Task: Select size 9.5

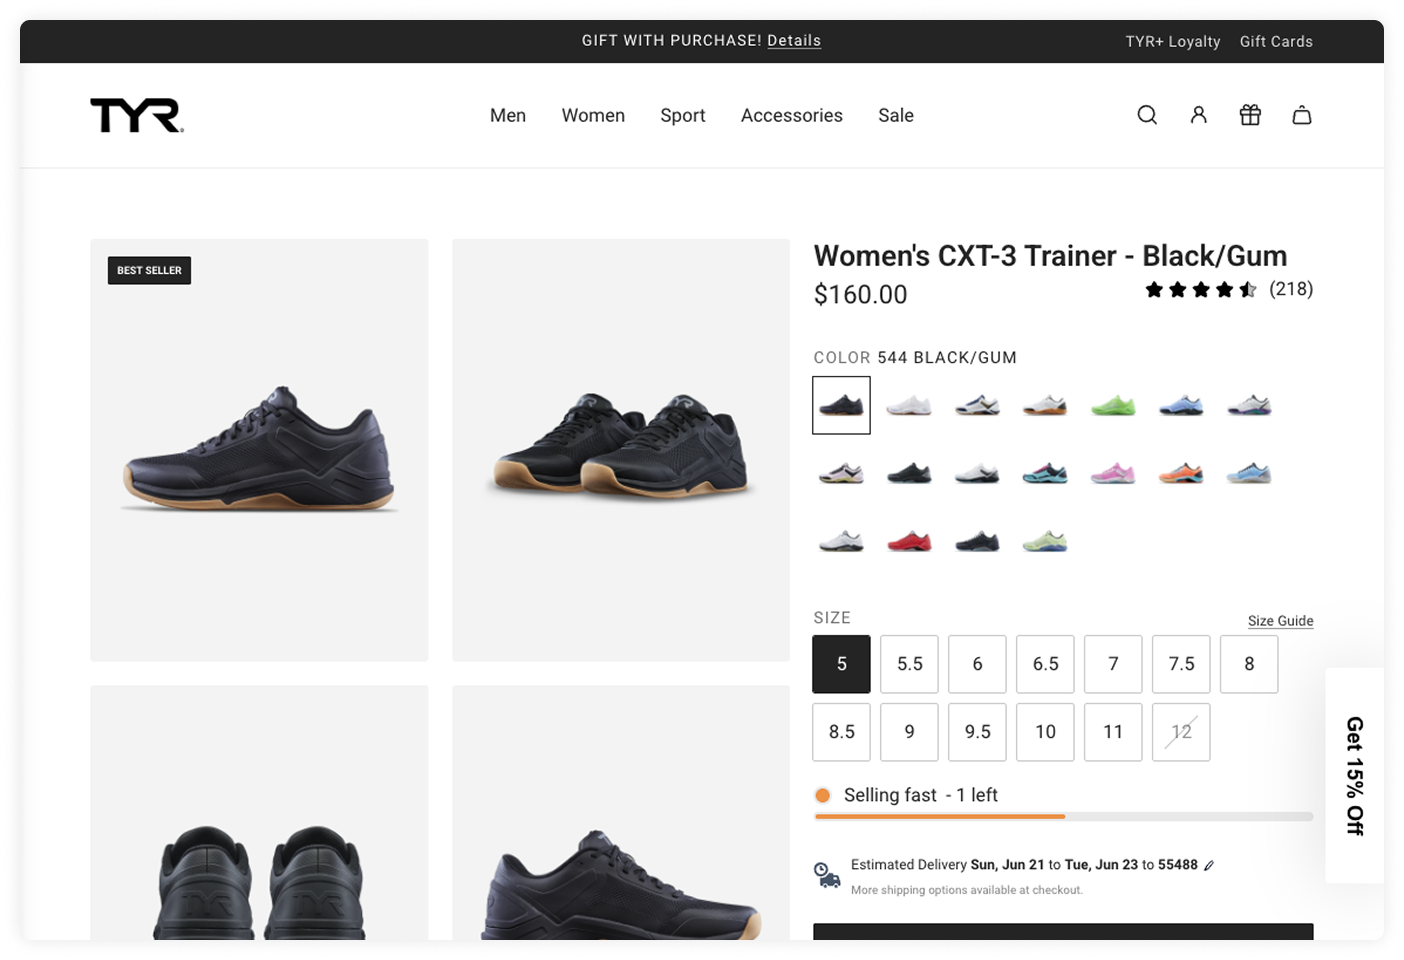Action: 977,732
